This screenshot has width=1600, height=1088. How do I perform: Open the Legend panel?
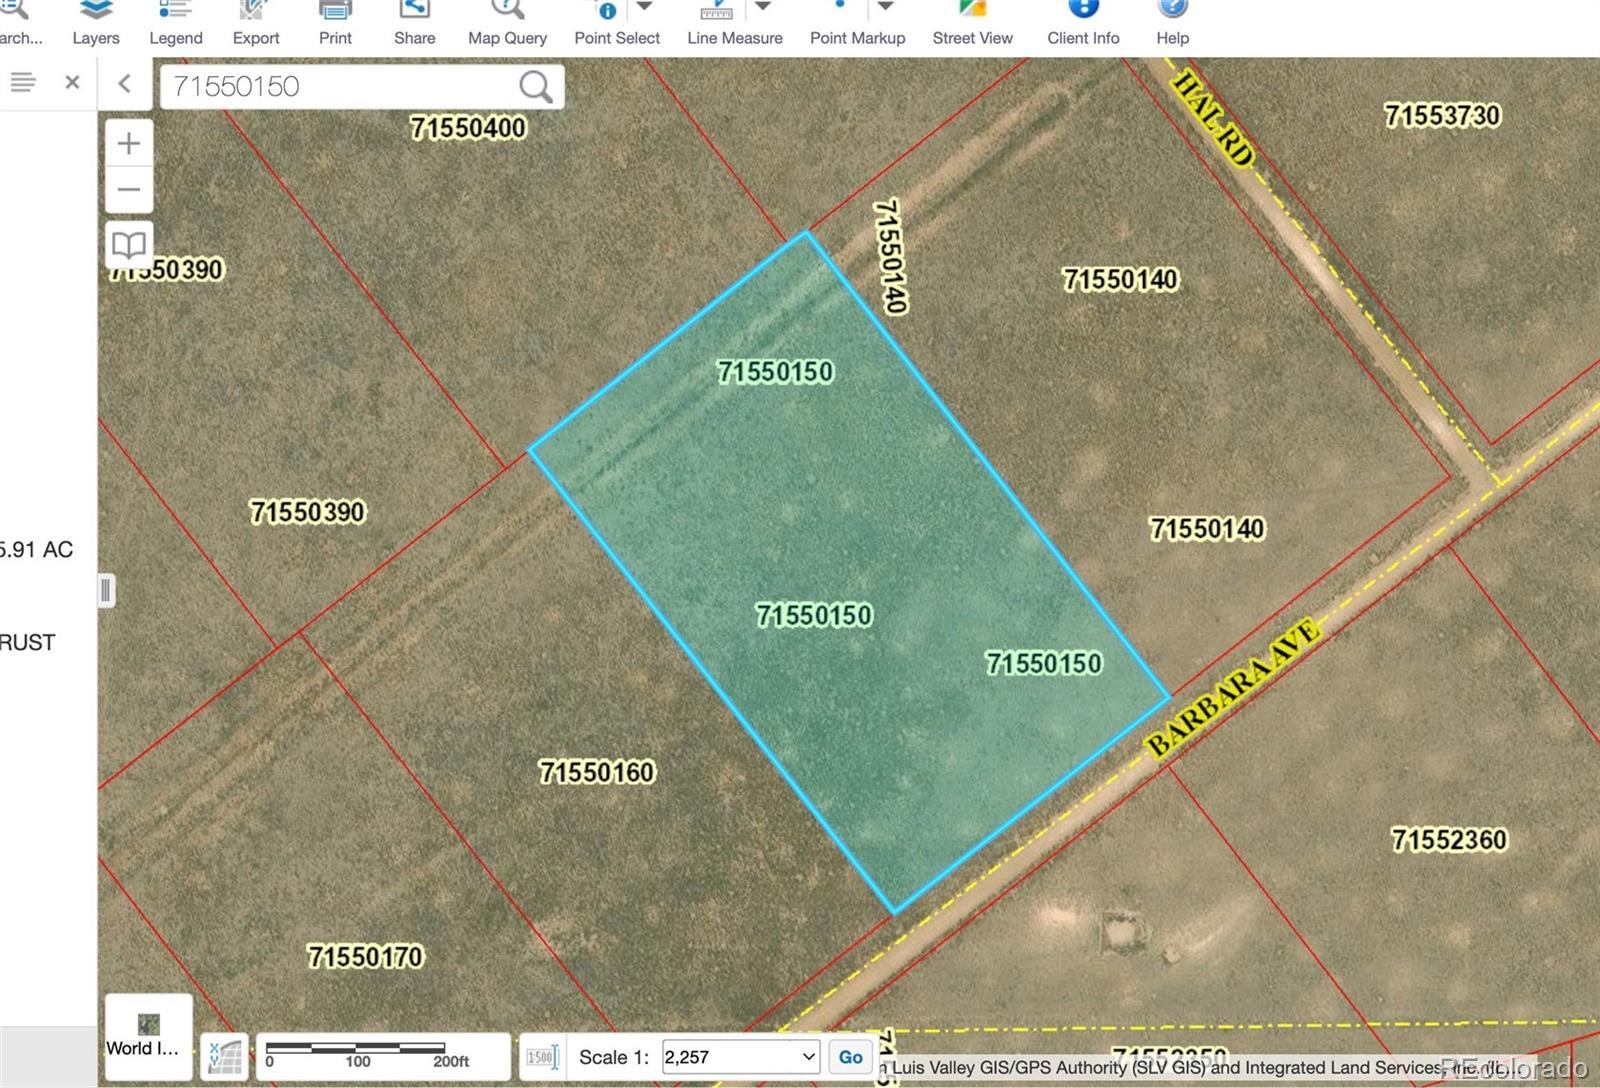click(x=175, y=24)
